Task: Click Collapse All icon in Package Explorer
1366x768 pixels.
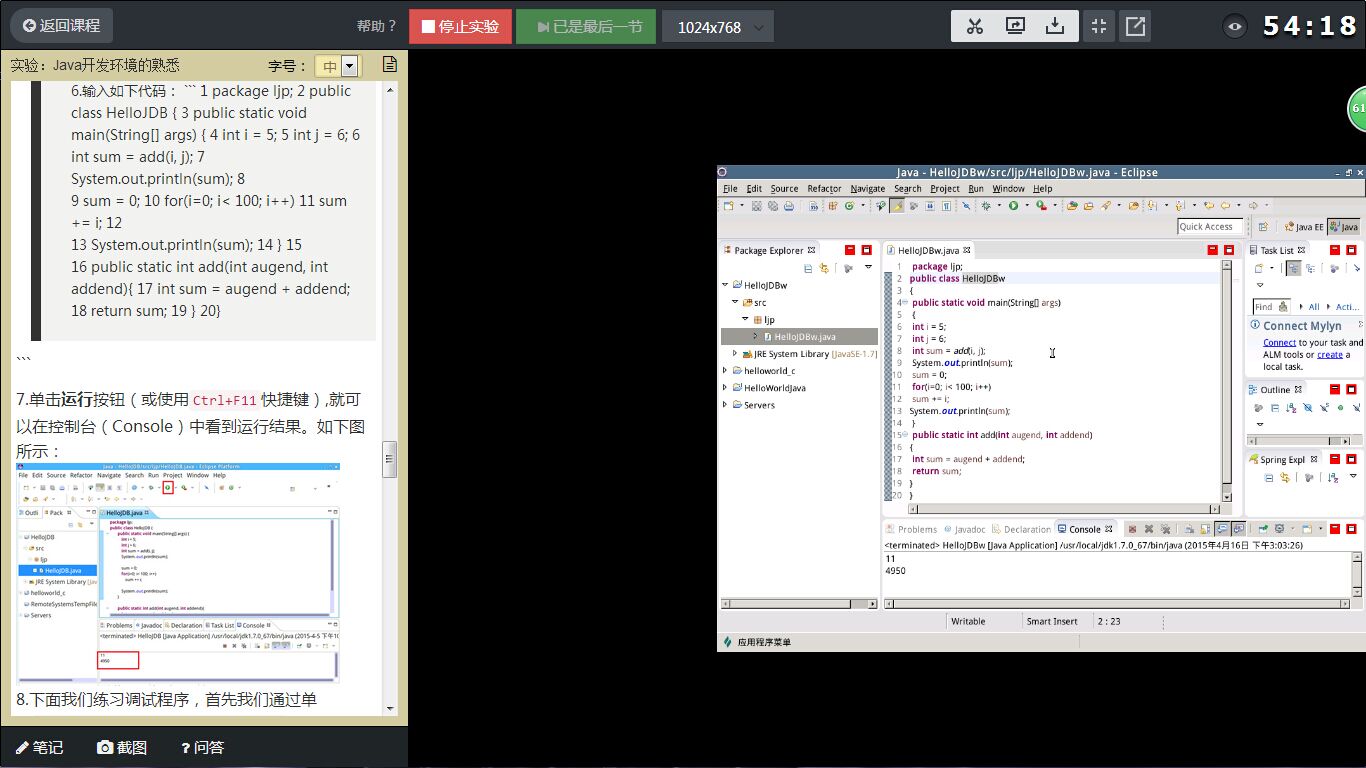Action: (x=807, y=267)
